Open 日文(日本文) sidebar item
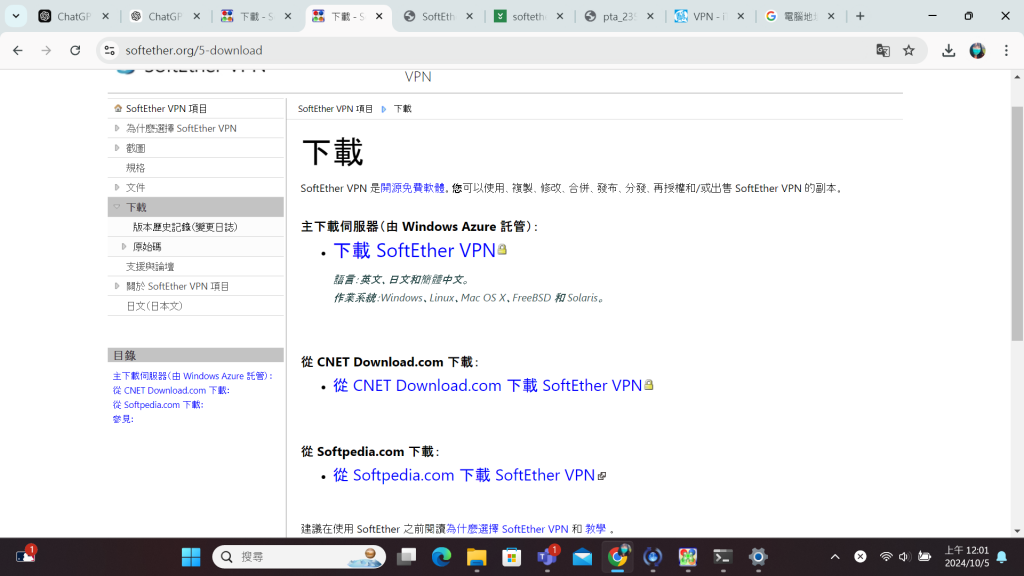The height and width of the screenshot is (576, 1024). click(154, 306)
